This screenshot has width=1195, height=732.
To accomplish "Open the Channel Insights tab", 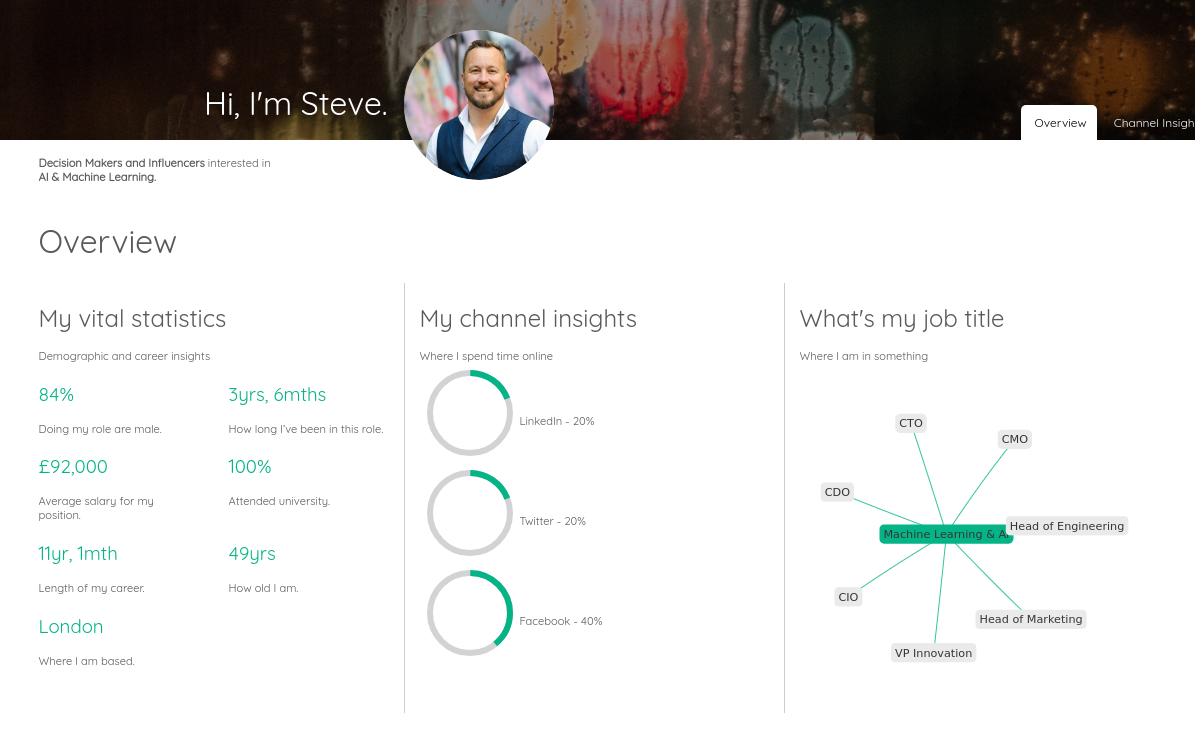I will [x=1152, y=123].
